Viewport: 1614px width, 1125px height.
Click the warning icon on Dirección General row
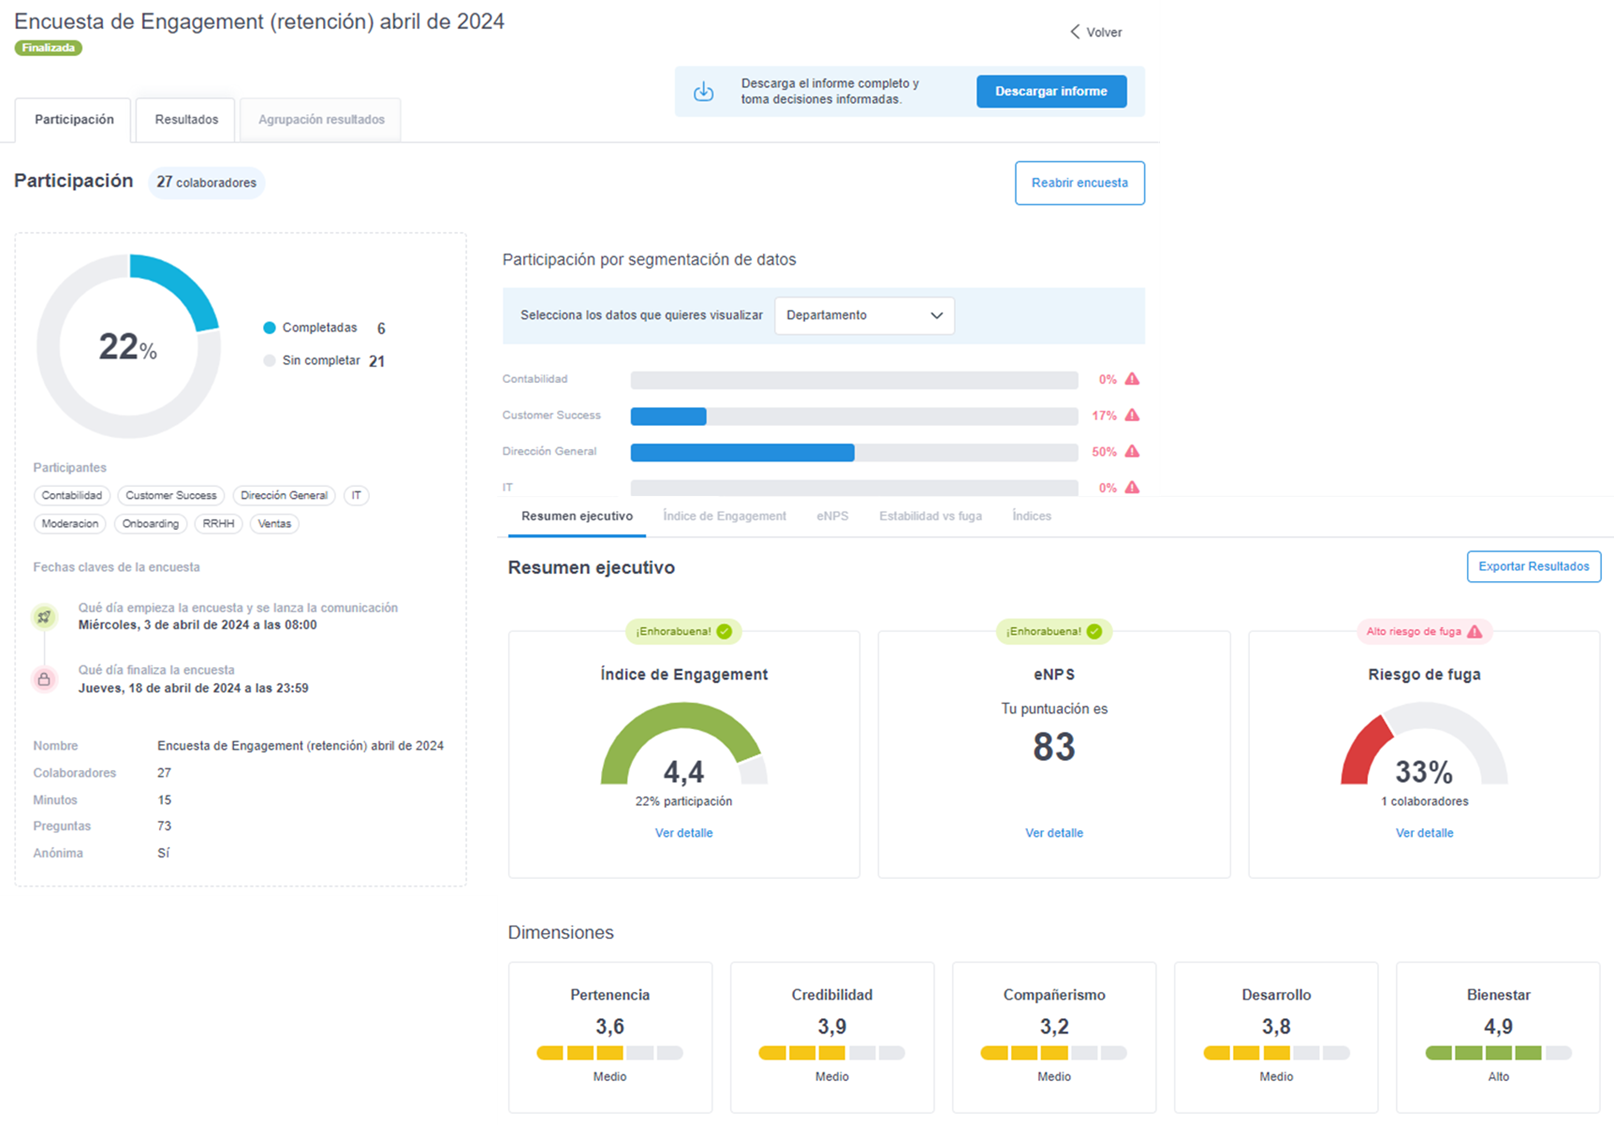pos(1132,451)
